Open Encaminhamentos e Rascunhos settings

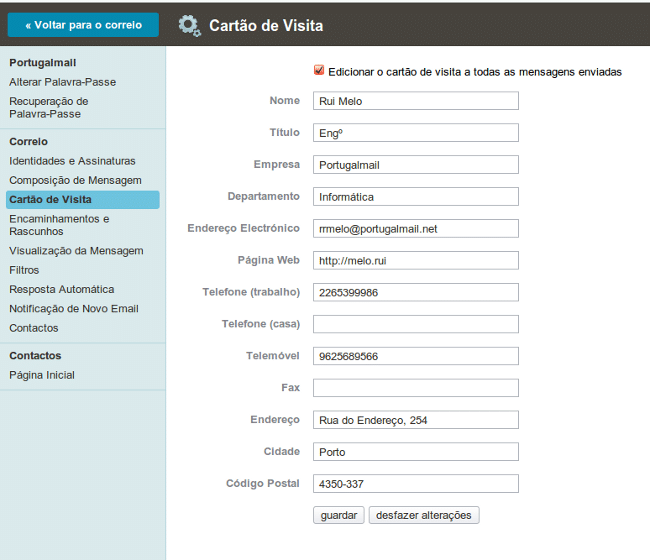(59, 224)
